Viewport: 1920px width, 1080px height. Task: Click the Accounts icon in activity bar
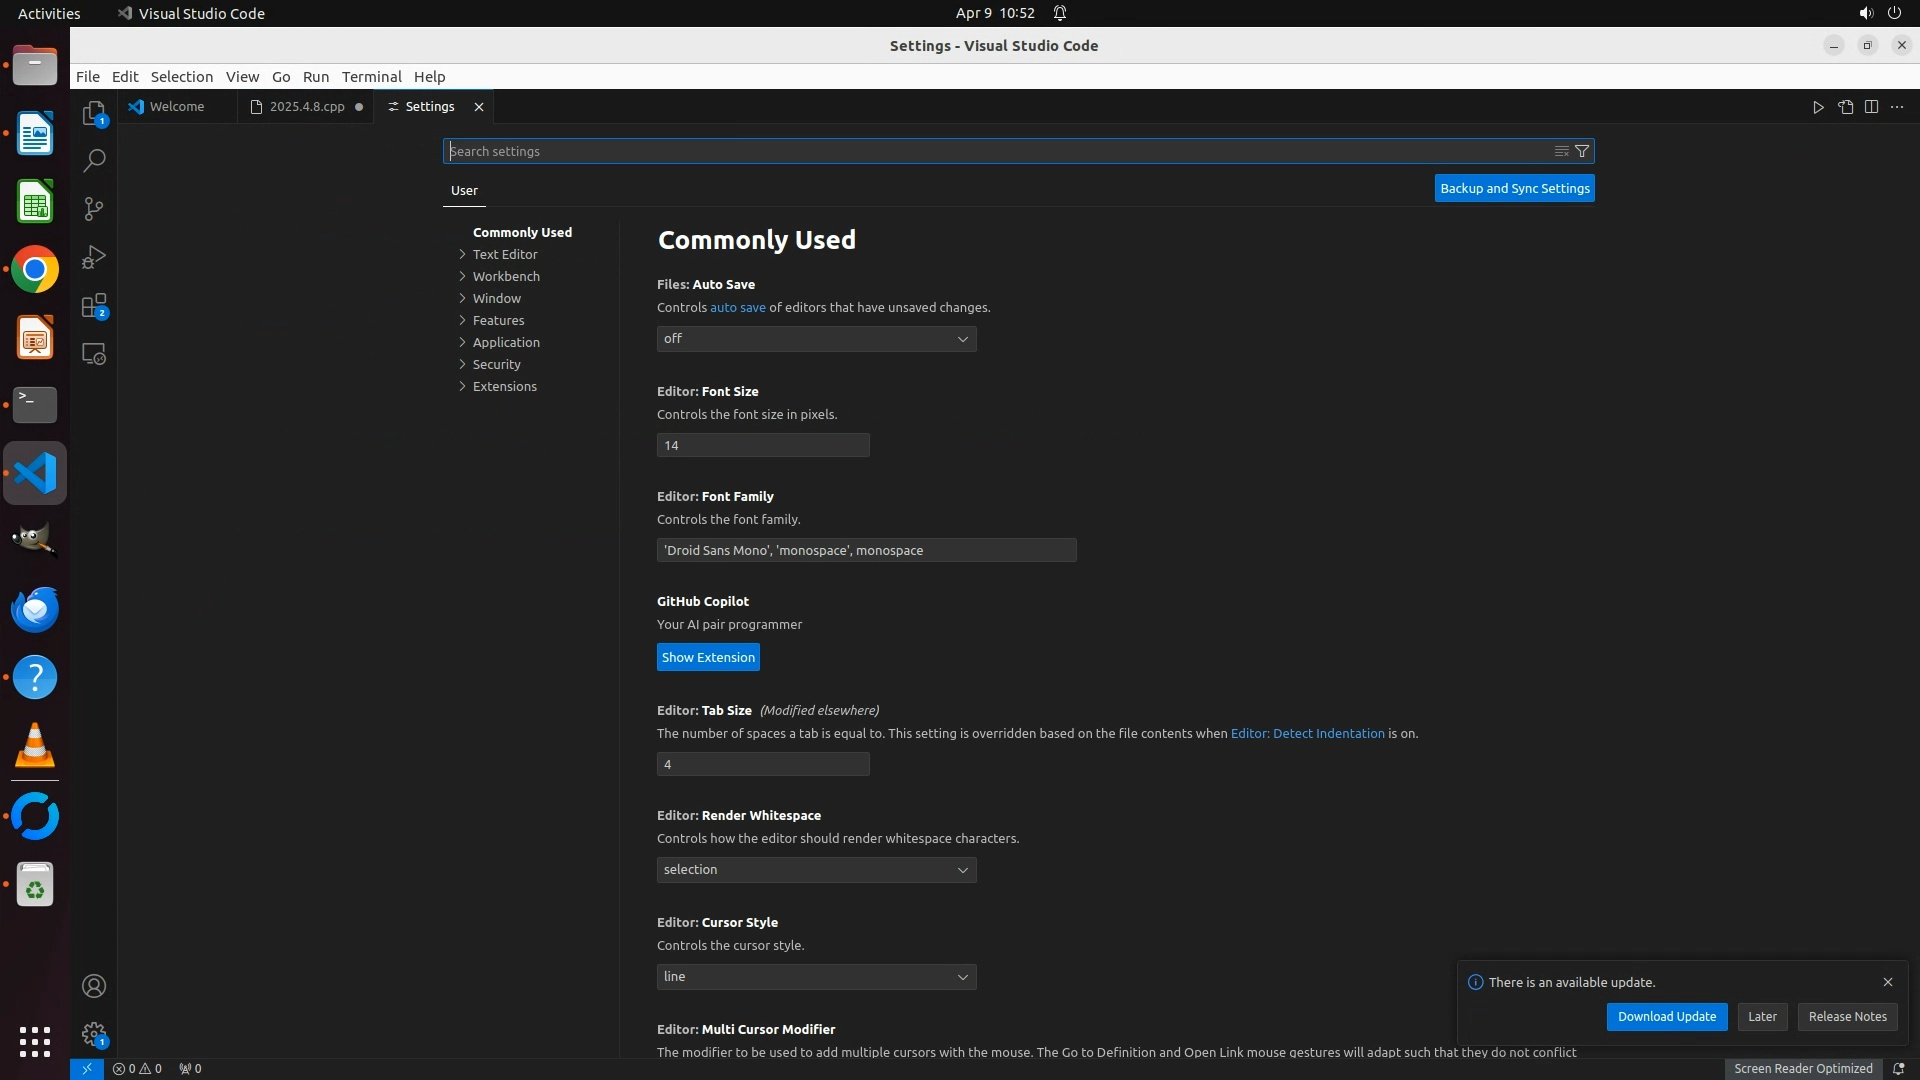point(93,986)
